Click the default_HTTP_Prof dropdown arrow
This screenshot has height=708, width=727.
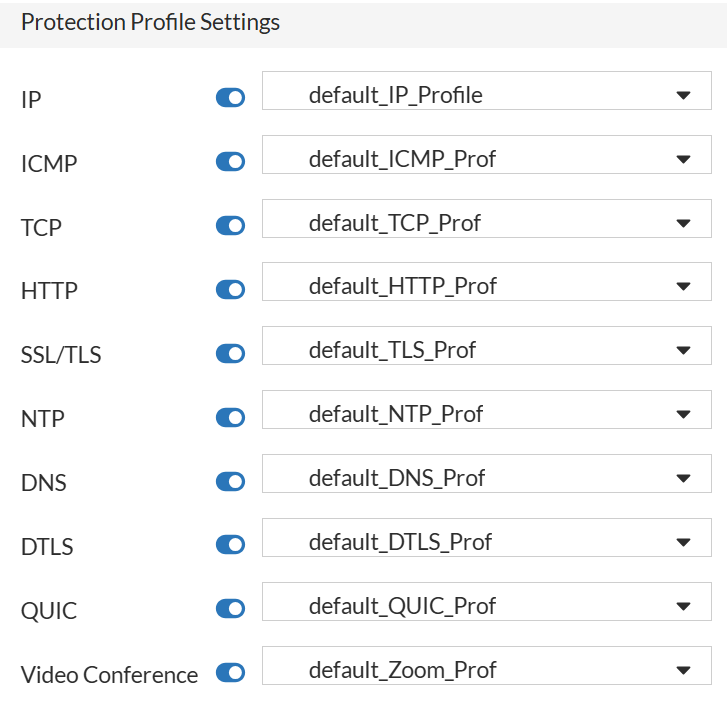click(683, 287)
